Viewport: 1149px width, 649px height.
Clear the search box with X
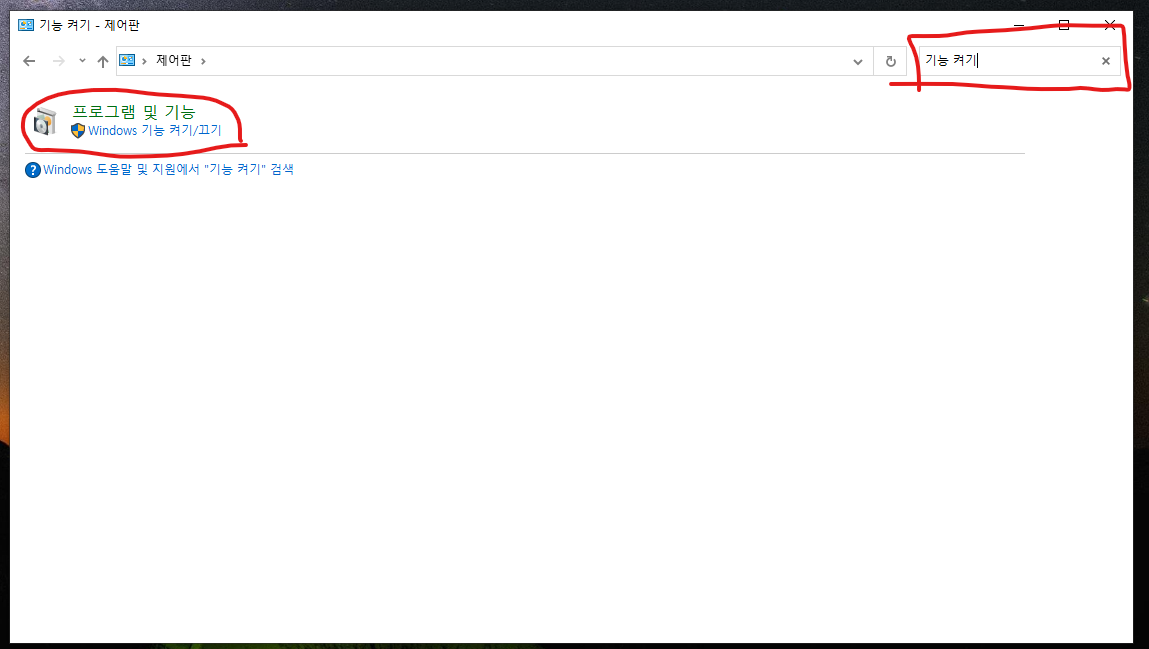(x=1106, y=61)
